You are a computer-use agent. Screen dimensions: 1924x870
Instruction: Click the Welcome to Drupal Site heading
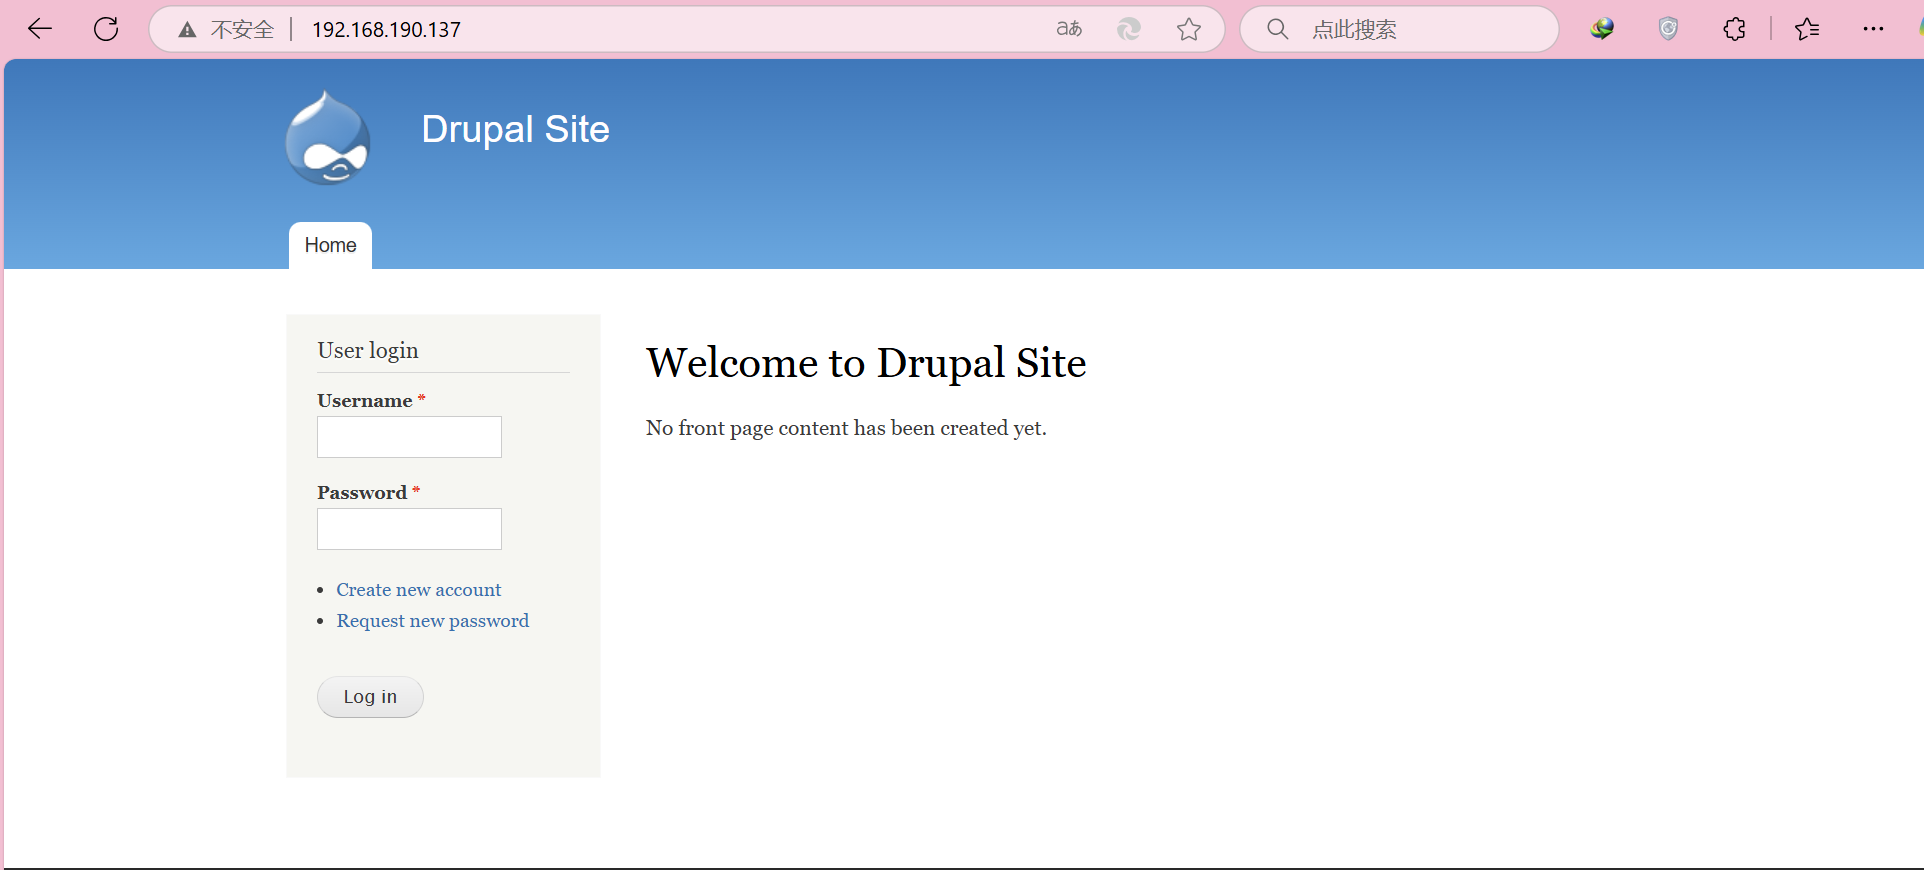[x=866, y=363]
